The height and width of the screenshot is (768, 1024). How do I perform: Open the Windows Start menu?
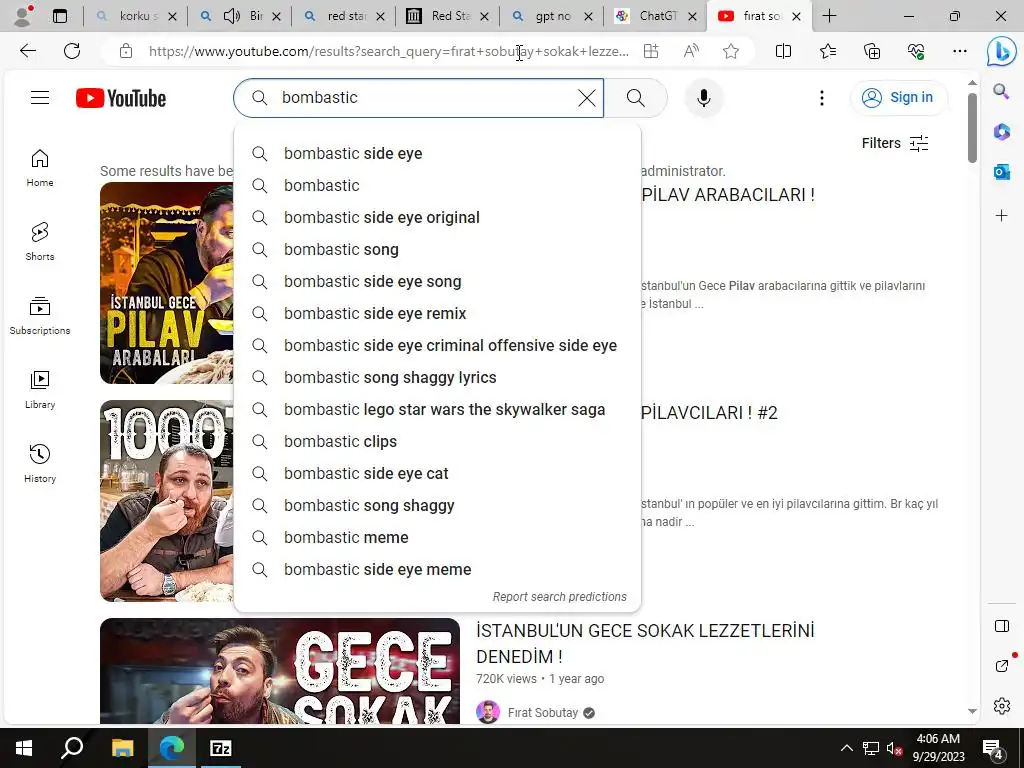24,748
